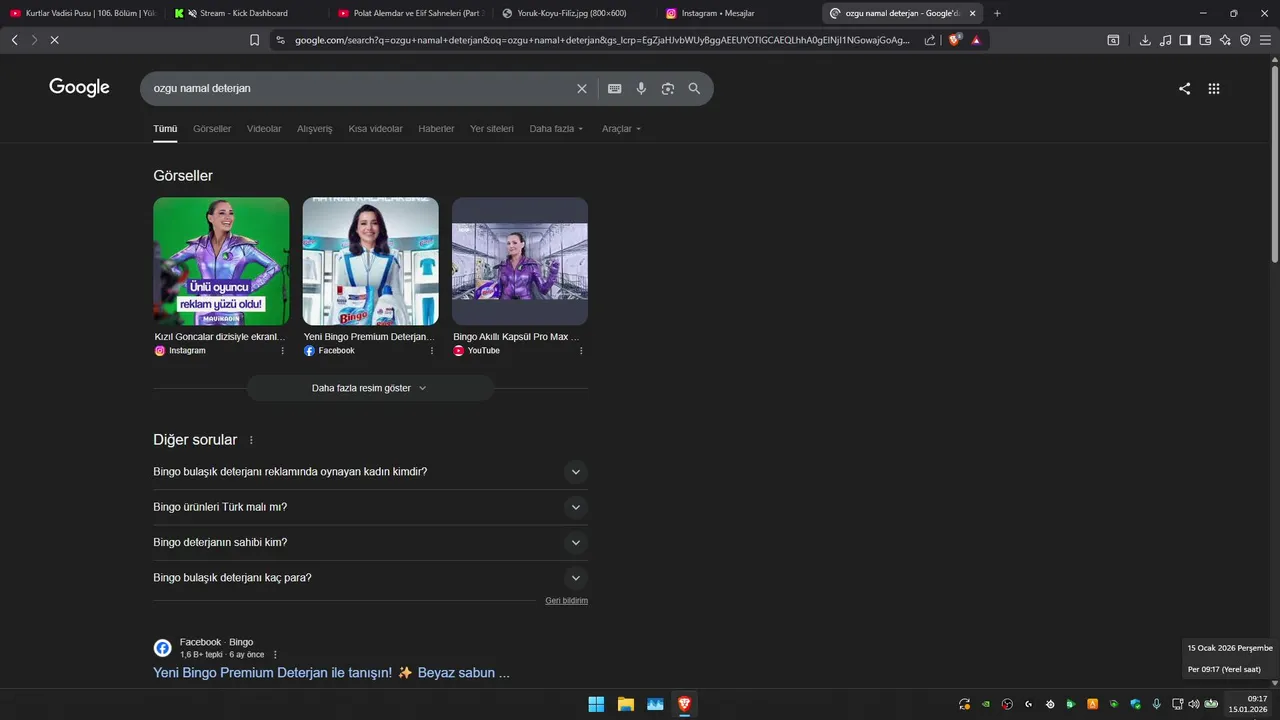Open the Daha fazla dropdown
1280x720 pixels.
(x=556, y=129)
